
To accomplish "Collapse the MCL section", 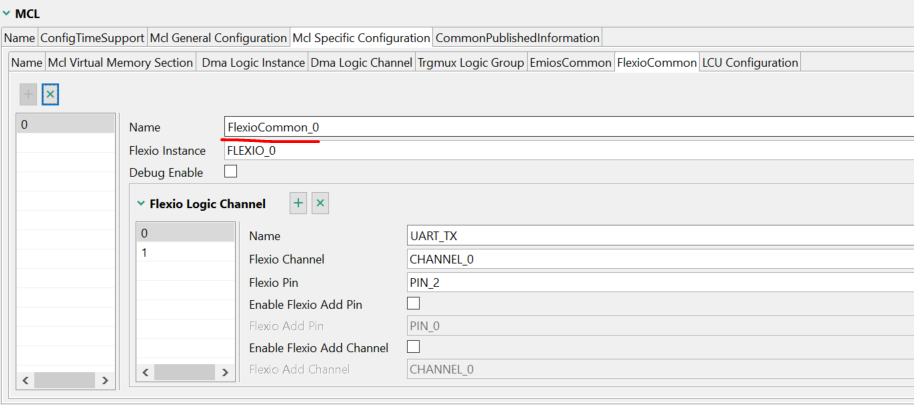I will [x=7, y=13].
